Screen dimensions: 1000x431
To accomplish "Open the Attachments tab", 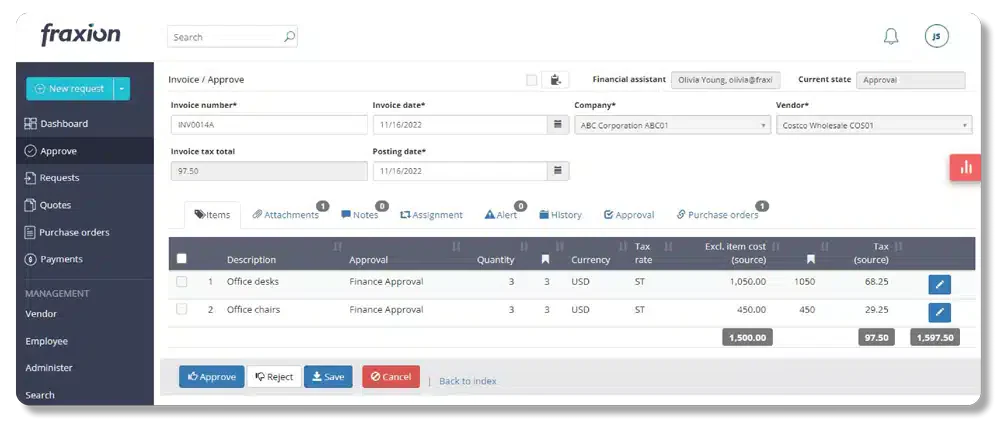I will point(286,215).
